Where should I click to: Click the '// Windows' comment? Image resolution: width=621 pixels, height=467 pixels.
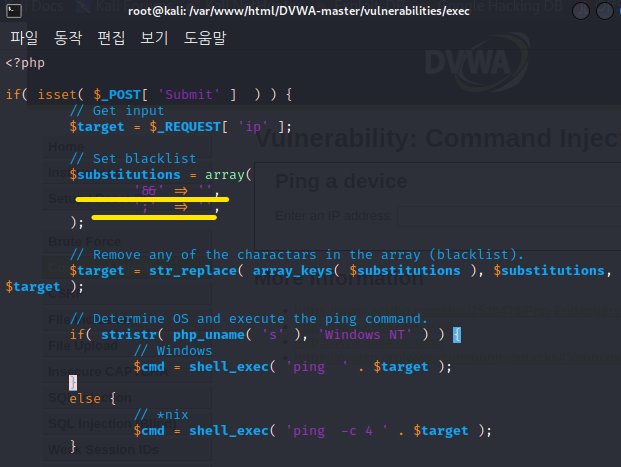pyautogui.click(x=173, y=351)
